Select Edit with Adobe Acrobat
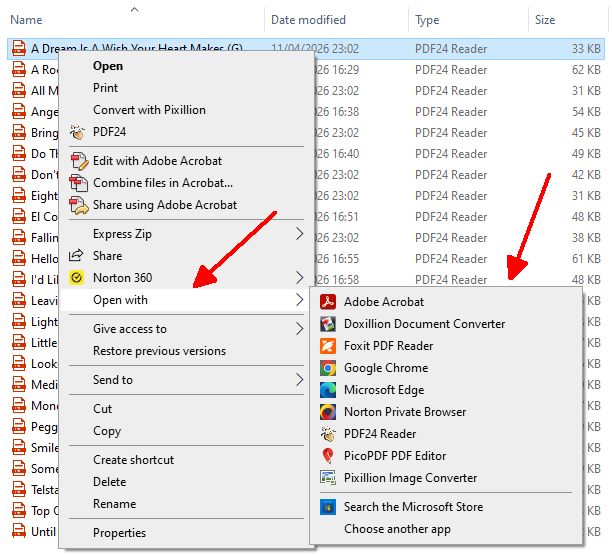612x555 pixels. (157, 161)
